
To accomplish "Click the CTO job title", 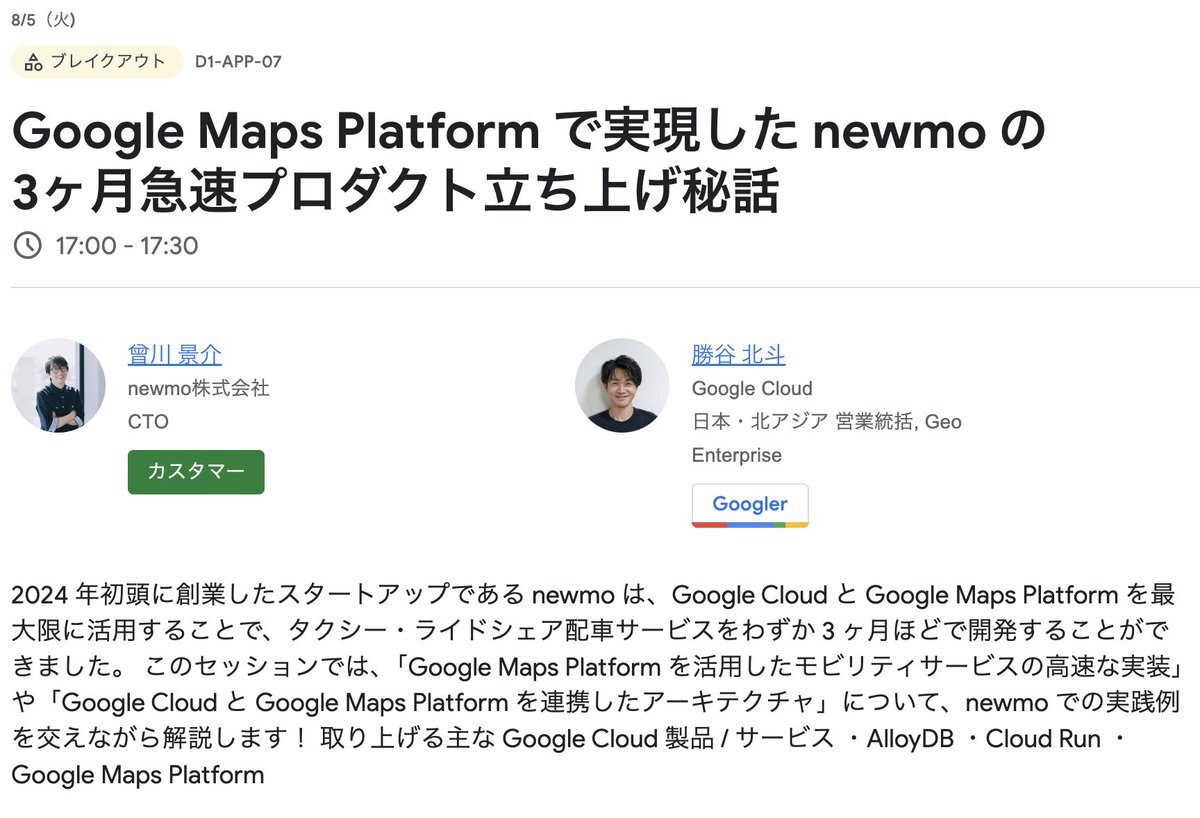I will tap(148, 422).
